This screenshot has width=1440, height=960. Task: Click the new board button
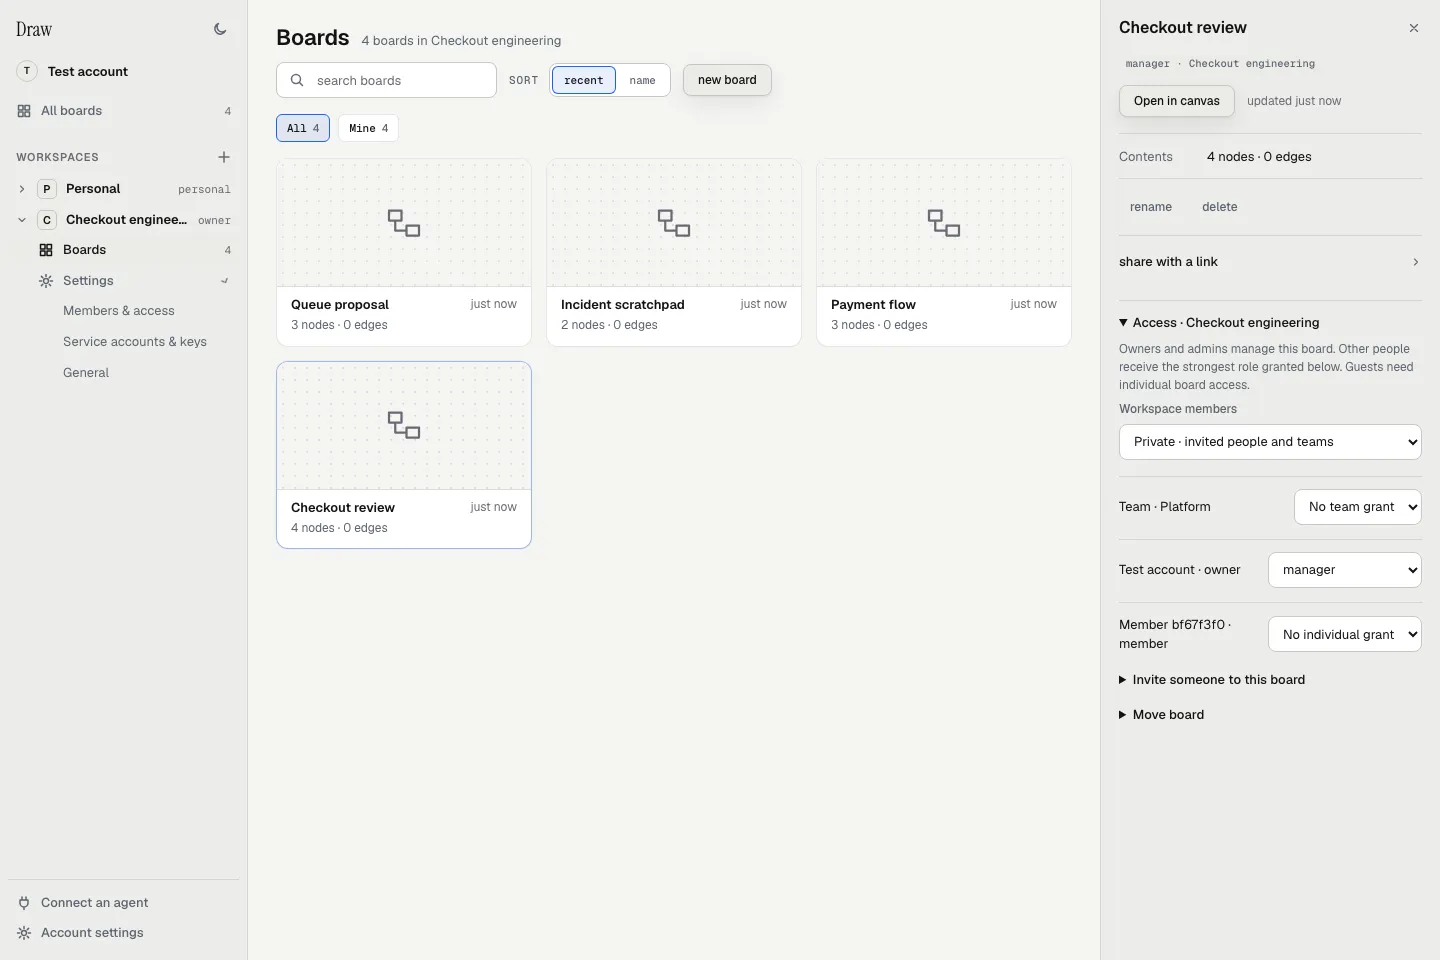click(727, 80)
